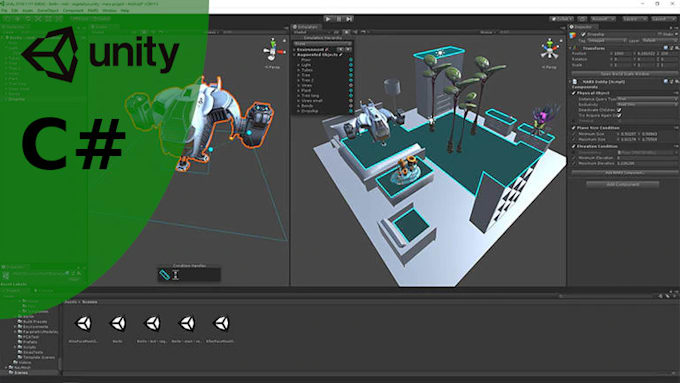Select the elevation condition handle icon
The image size is (680, 383).
(x=176, y=275)
